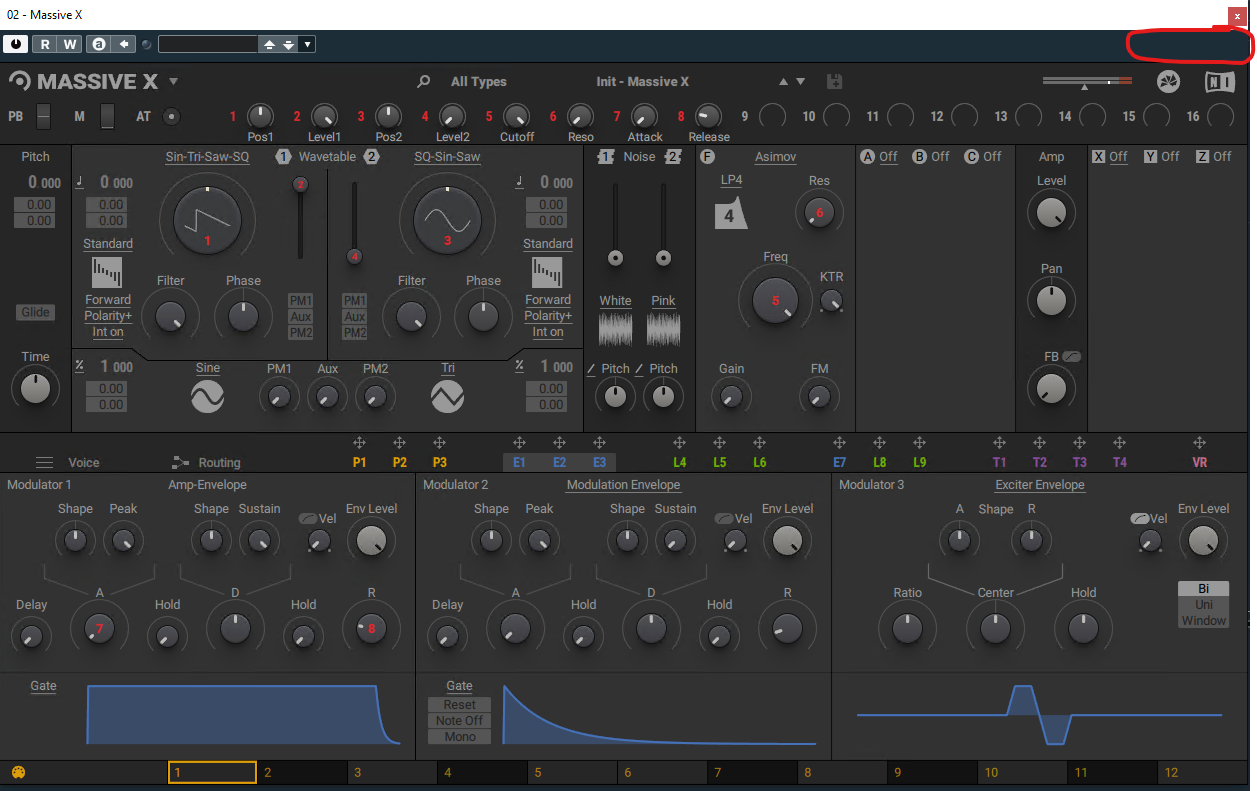Toggle the Vel switch in Modulator 3
This screenshot has width=1257, height=791.
(1139, 519)
